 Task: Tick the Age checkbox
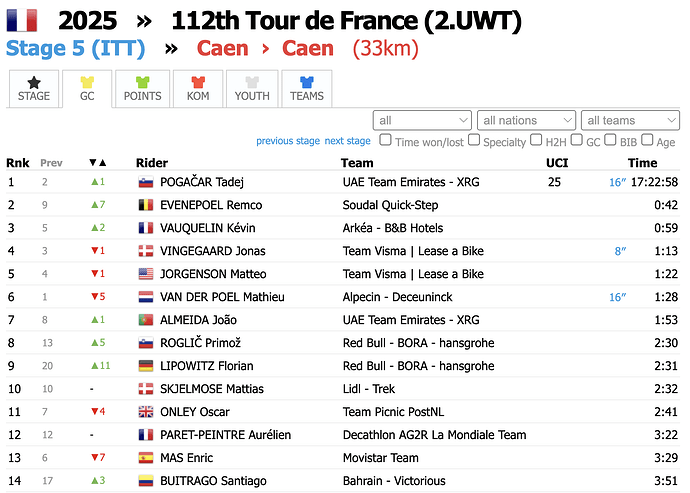(x=647, y=140)
